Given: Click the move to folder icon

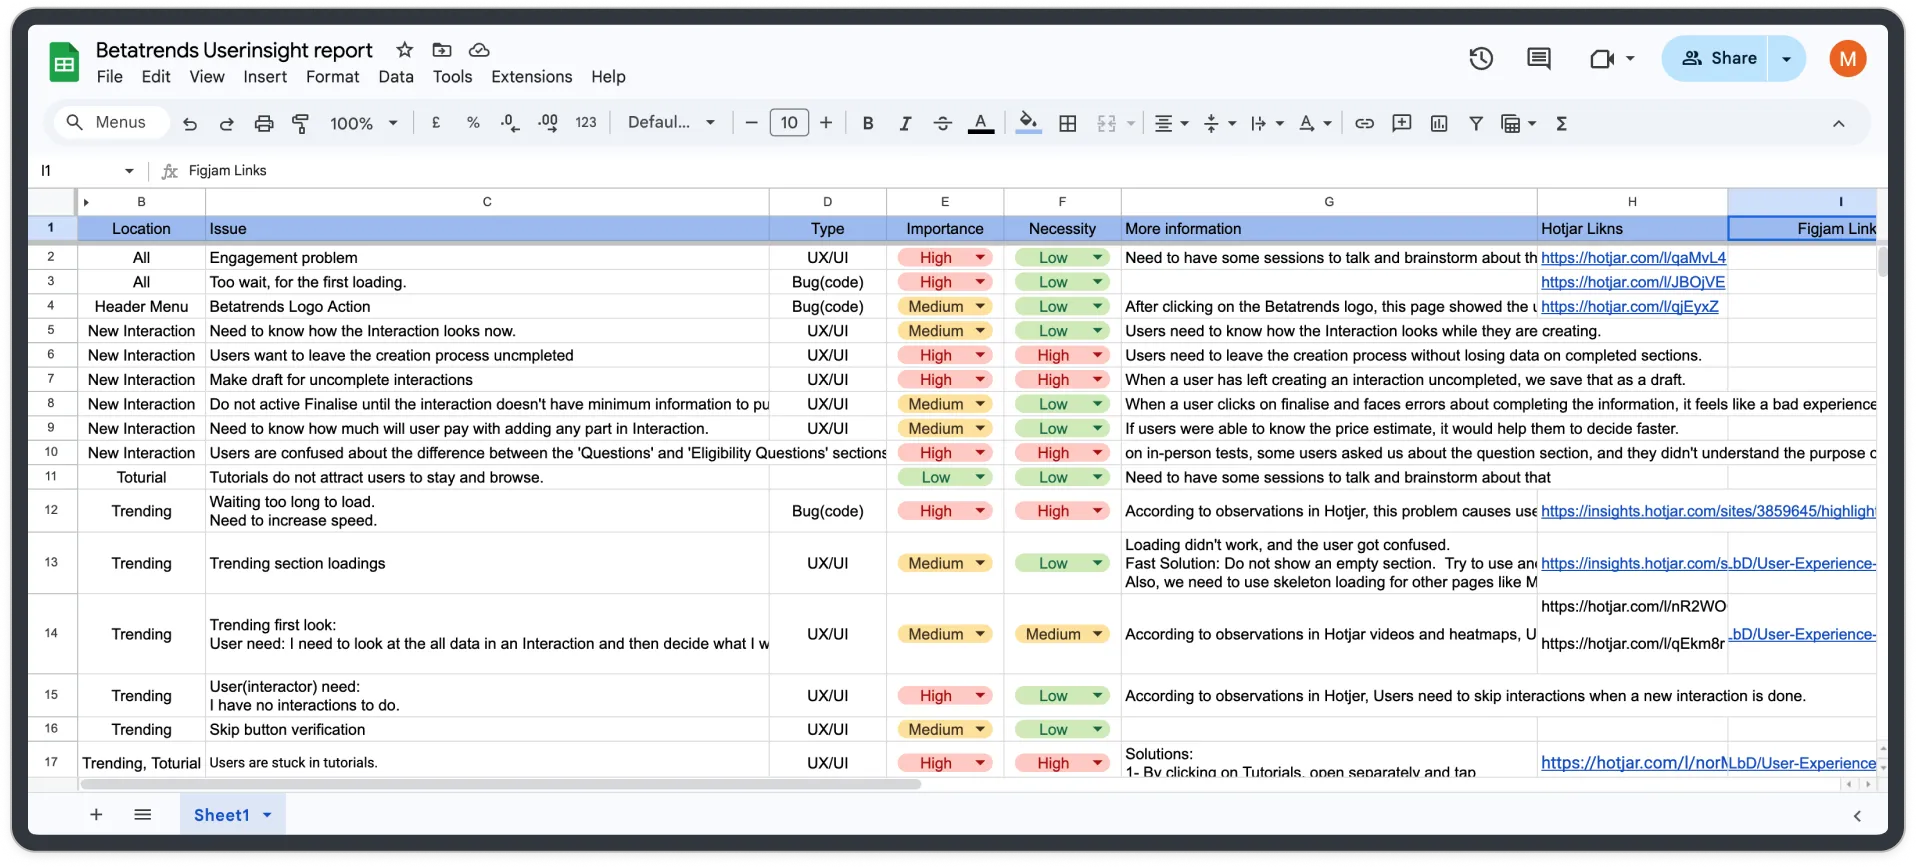Looking at the screenshot, I should [441, 50].
